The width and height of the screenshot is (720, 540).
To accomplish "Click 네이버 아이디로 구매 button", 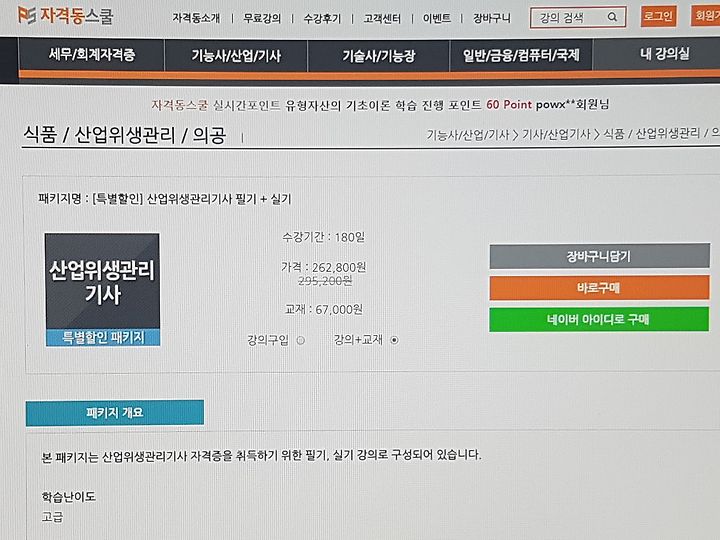I will (x=599, y=319).
